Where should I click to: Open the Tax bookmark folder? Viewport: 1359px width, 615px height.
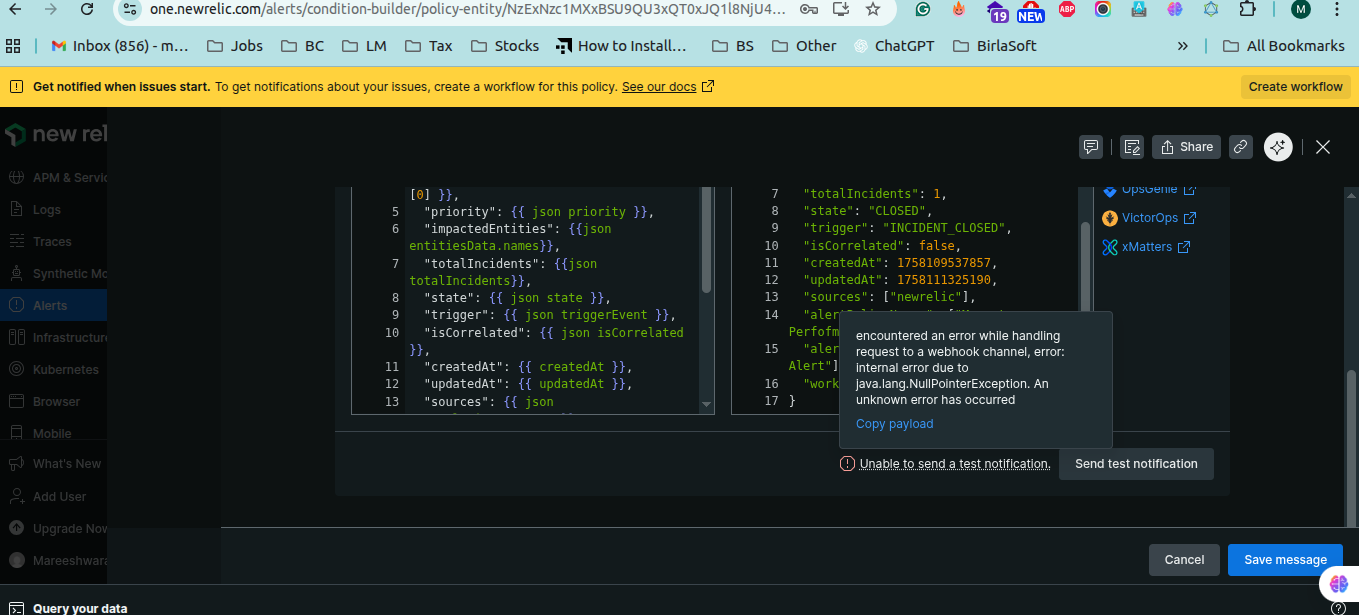[429, 46]
